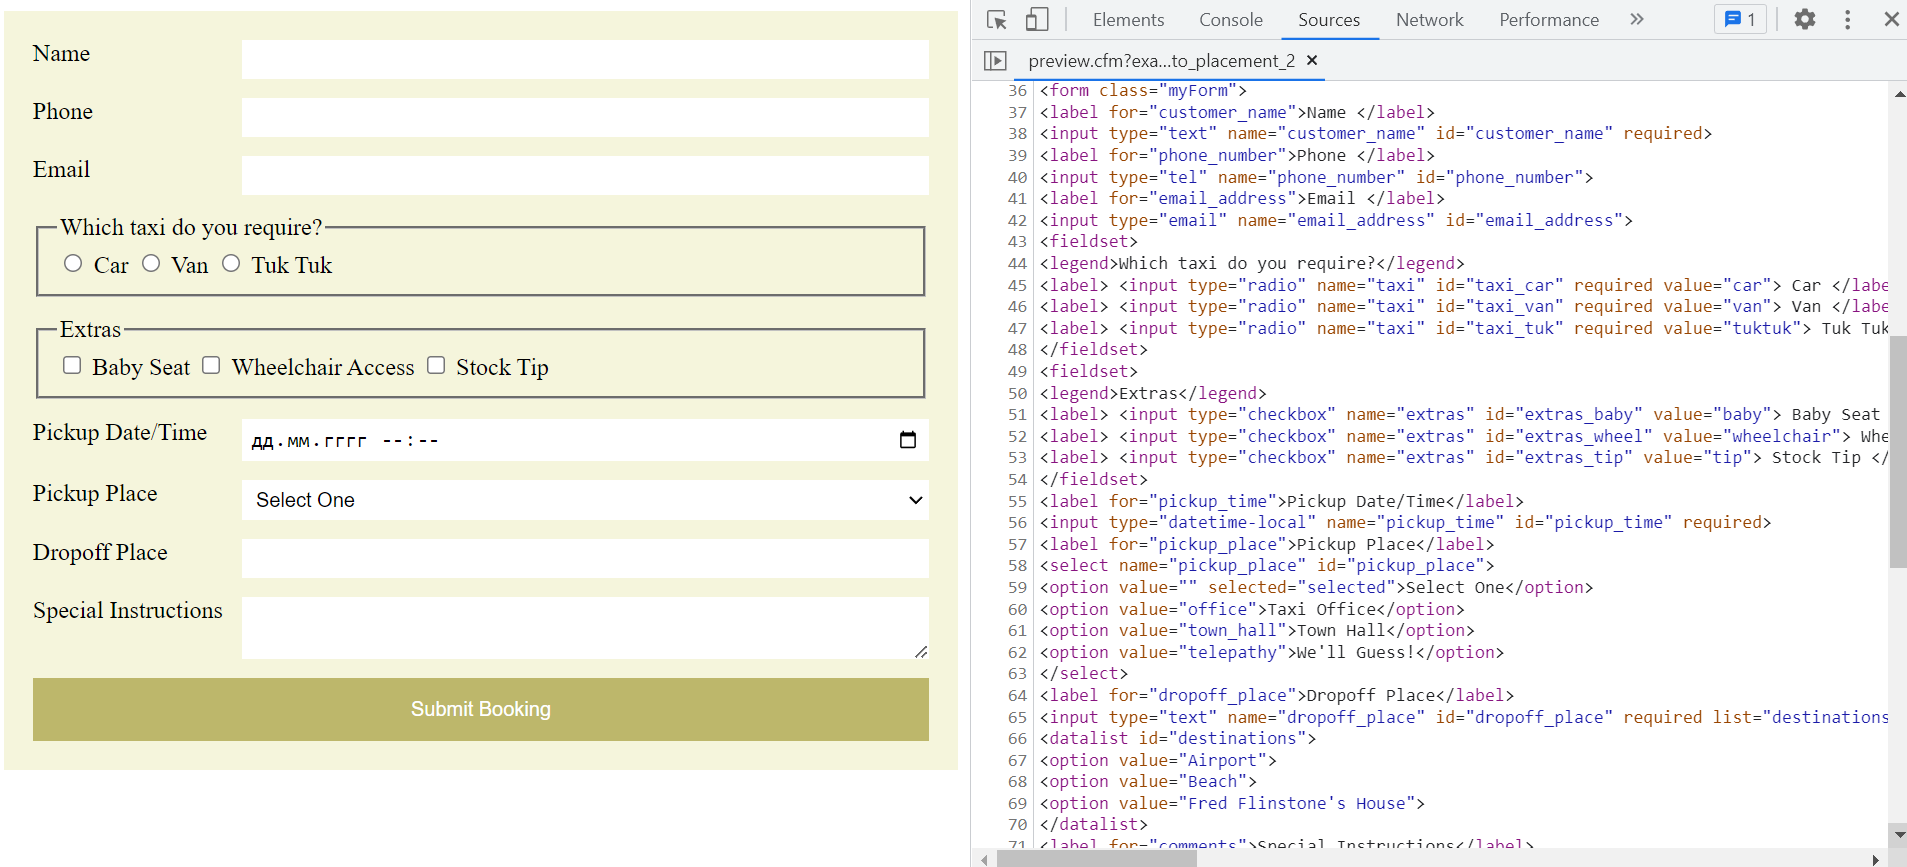Click the Dropoff Place text field
Screen dimensions: 1907x867
(x=585, y=558)
